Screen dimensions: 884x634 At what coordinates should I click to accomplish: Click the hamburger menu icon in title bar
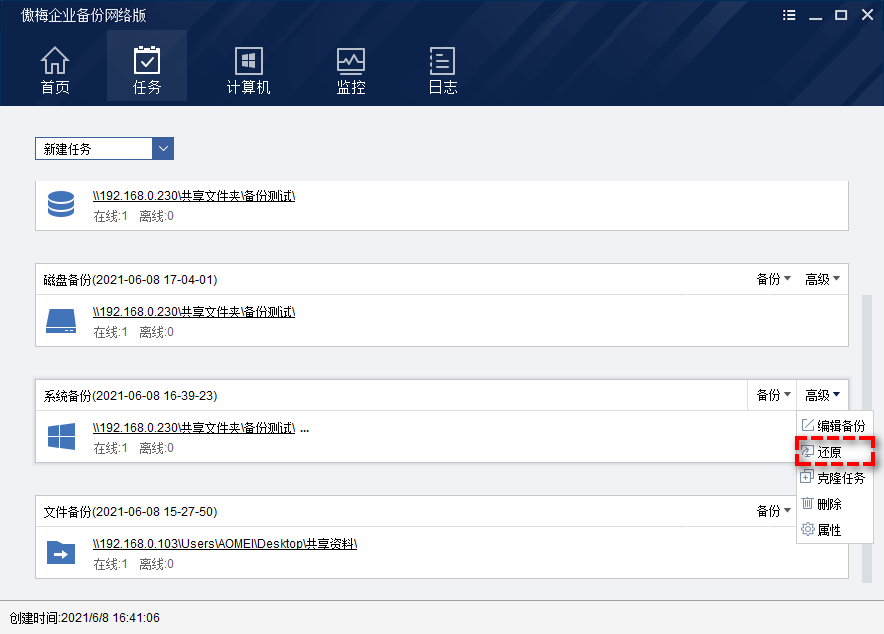(790, 15)
